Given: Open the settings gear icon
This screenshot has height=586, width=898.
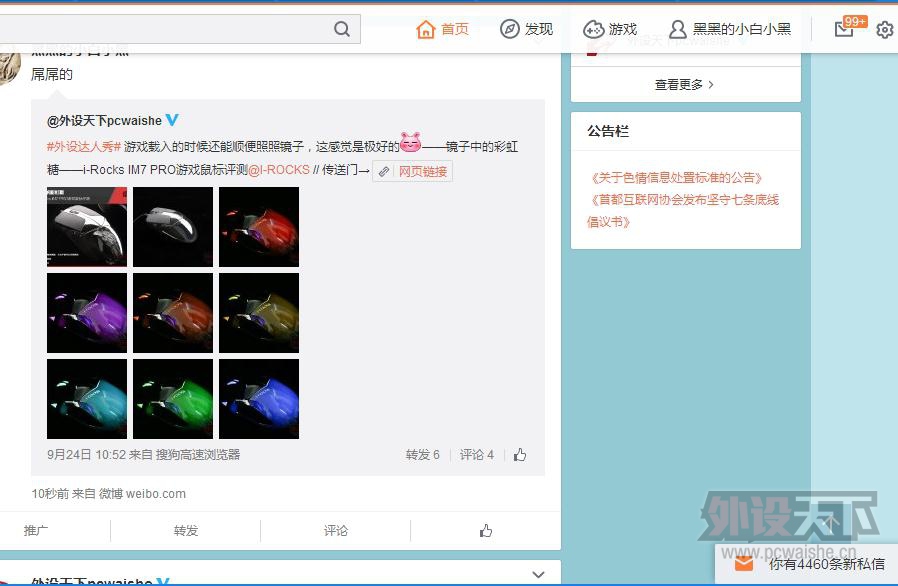Looking at the screenshot, I should click(884, 30).
